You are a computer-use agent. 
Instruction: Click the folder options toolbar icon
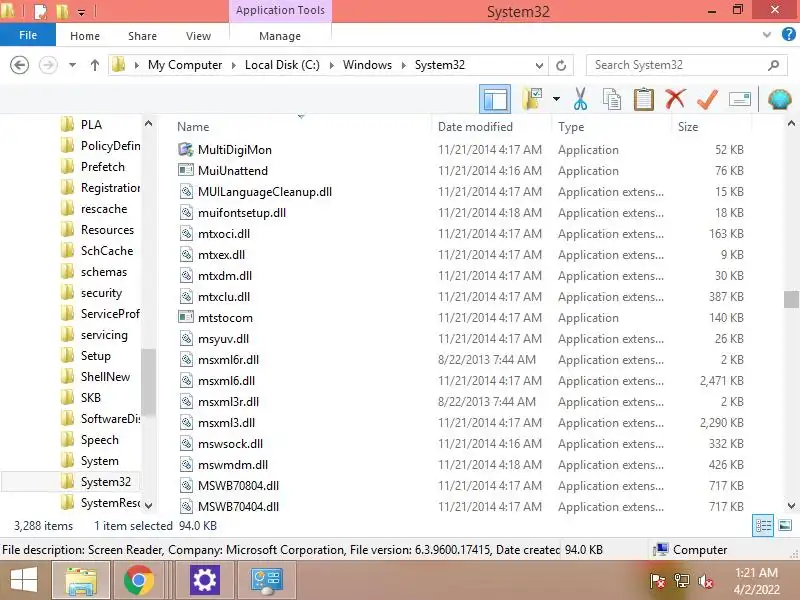click(531, 98)
